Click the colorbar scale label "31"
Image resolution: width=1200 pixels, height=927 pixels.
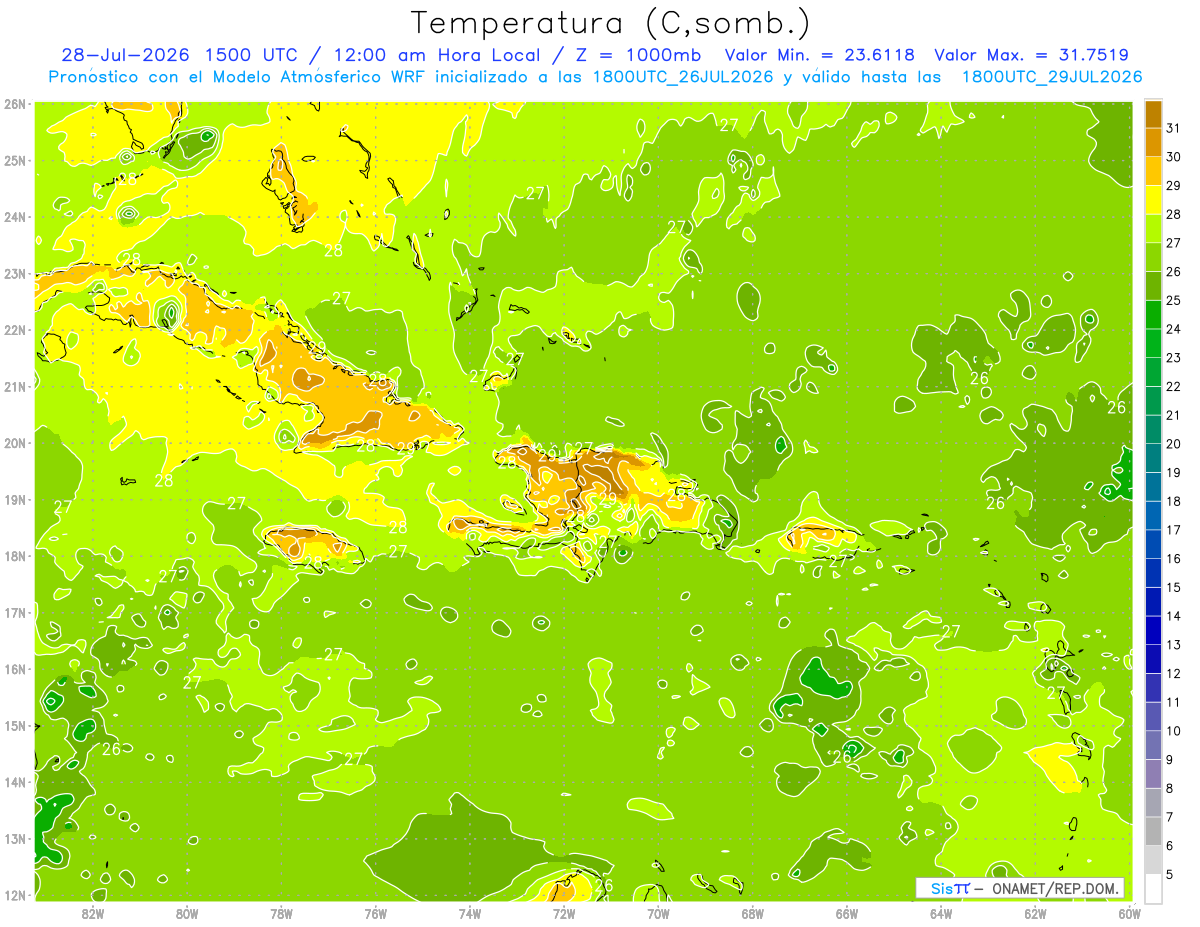[1174, 128]
